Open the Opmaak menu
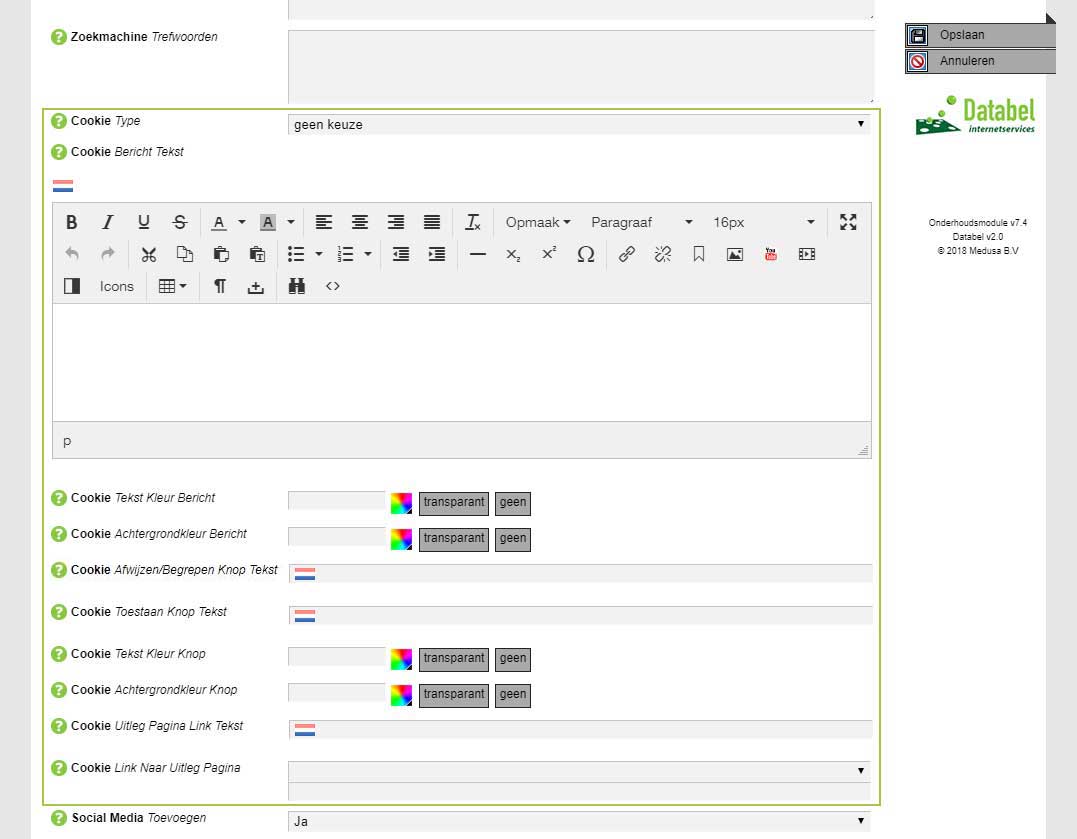1077x839 pixels. click(x=537, y=222)
